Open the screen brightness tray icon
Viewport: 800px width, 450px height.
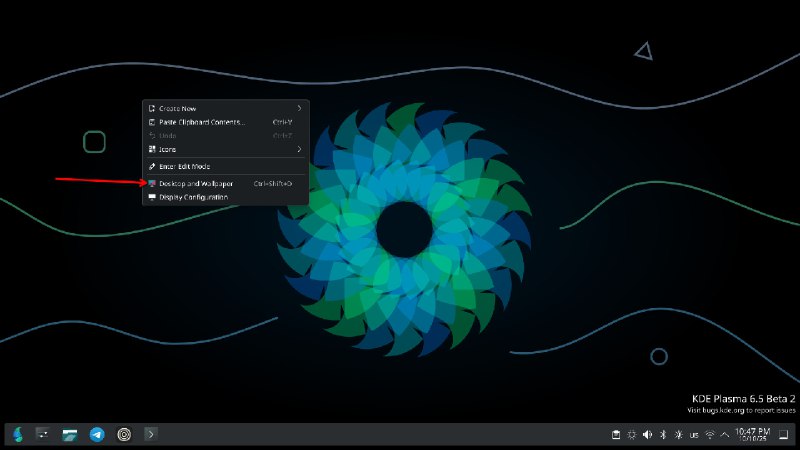(x=679, y=435)
